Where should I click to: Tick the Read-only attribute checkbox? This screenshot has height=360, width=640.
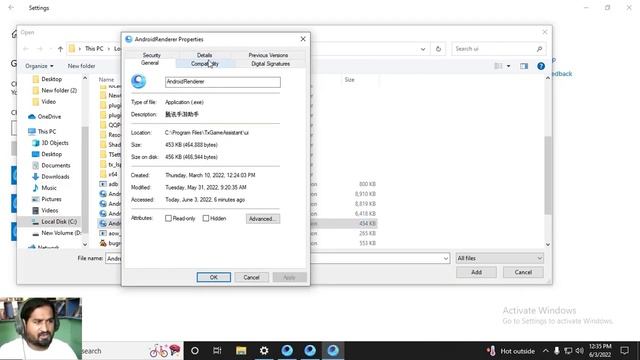click(168, 218)
